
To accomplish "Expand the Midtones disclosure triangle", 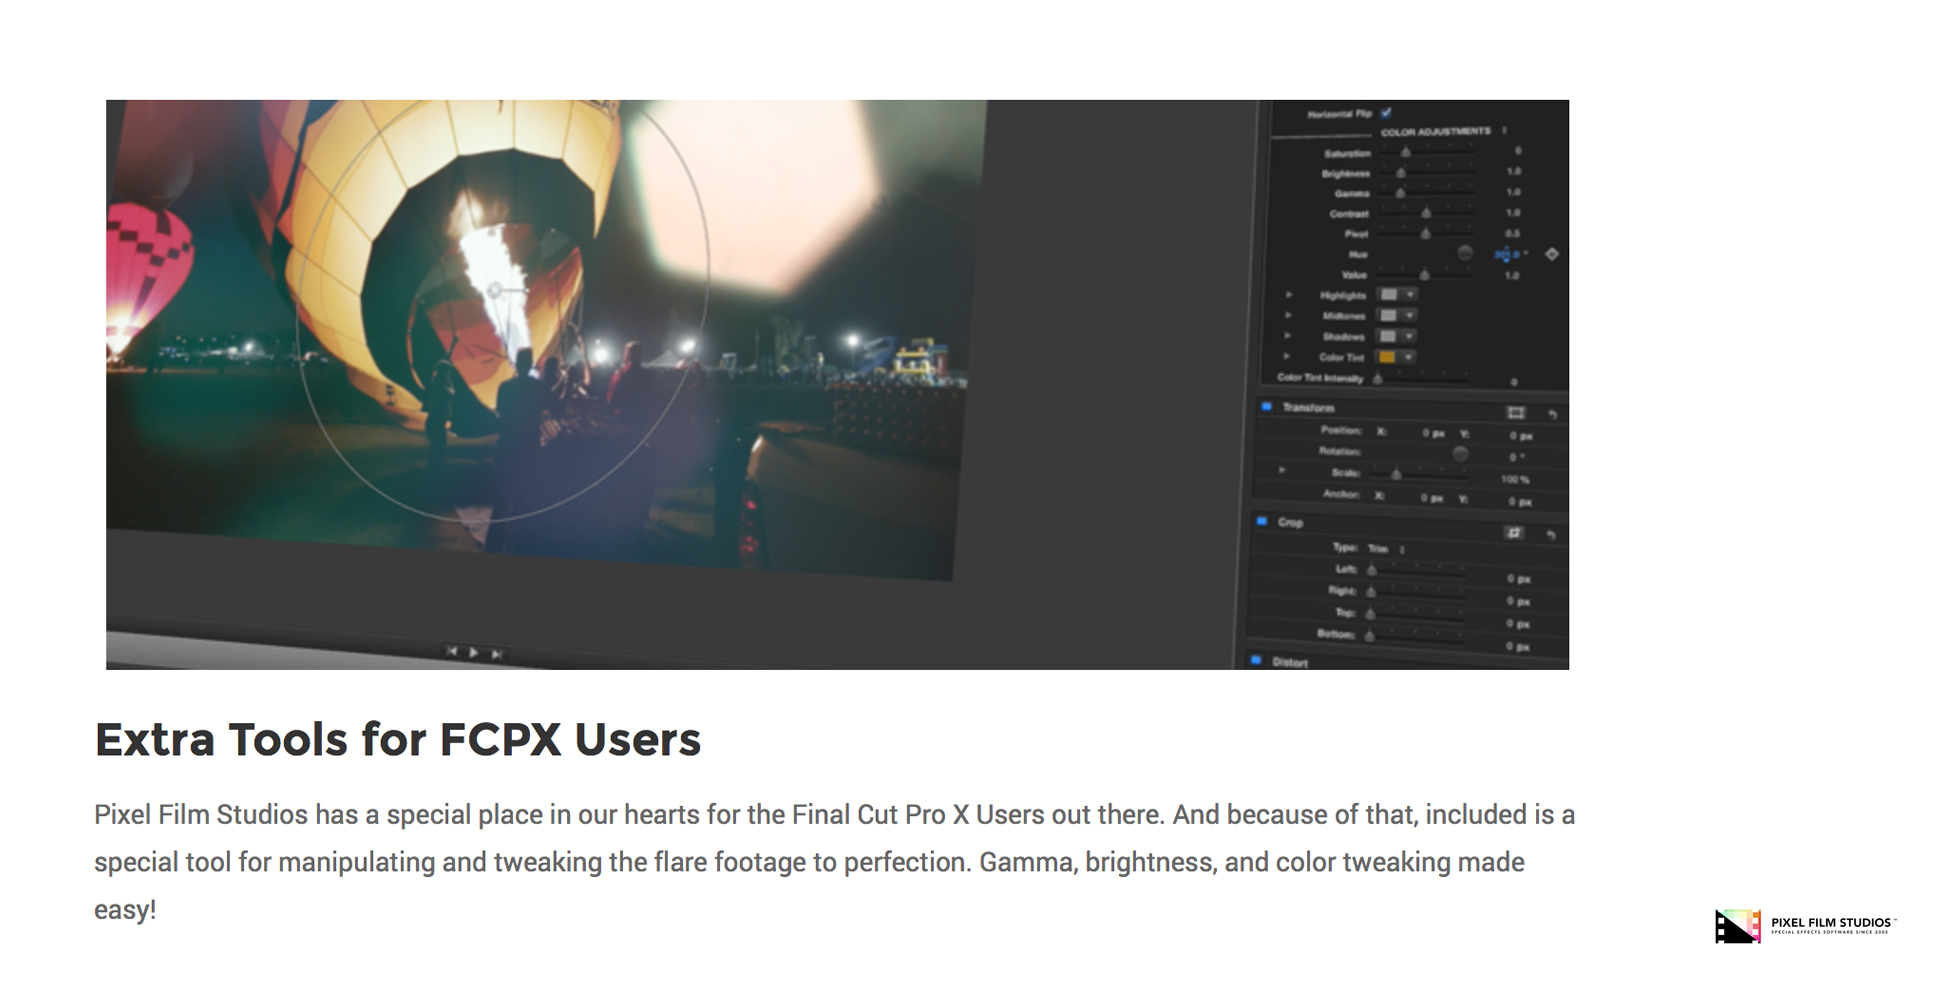I will click(x=1288, y=315).
